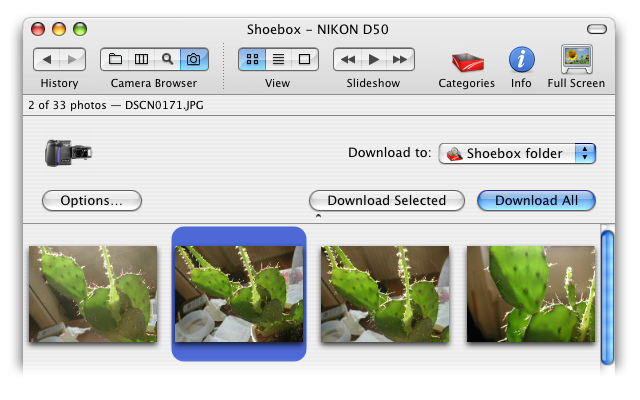
Task: Open the folder browser view
Action: click(x=115, y=60)
